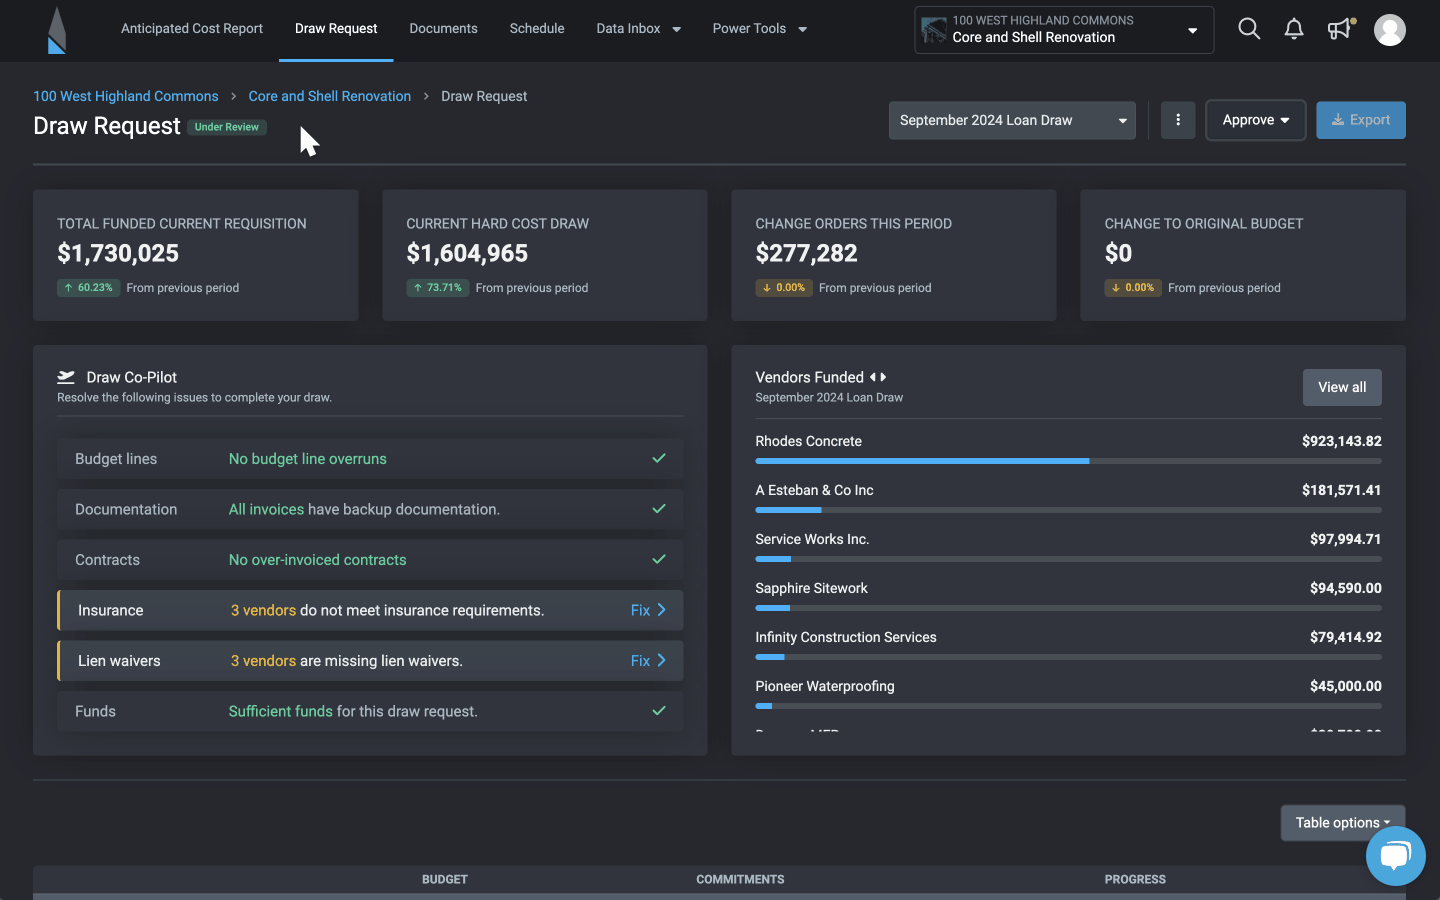The image size is (1440, 900).
Task: Open the Approve dropdown button
Action: click(x=1256, y=120)
